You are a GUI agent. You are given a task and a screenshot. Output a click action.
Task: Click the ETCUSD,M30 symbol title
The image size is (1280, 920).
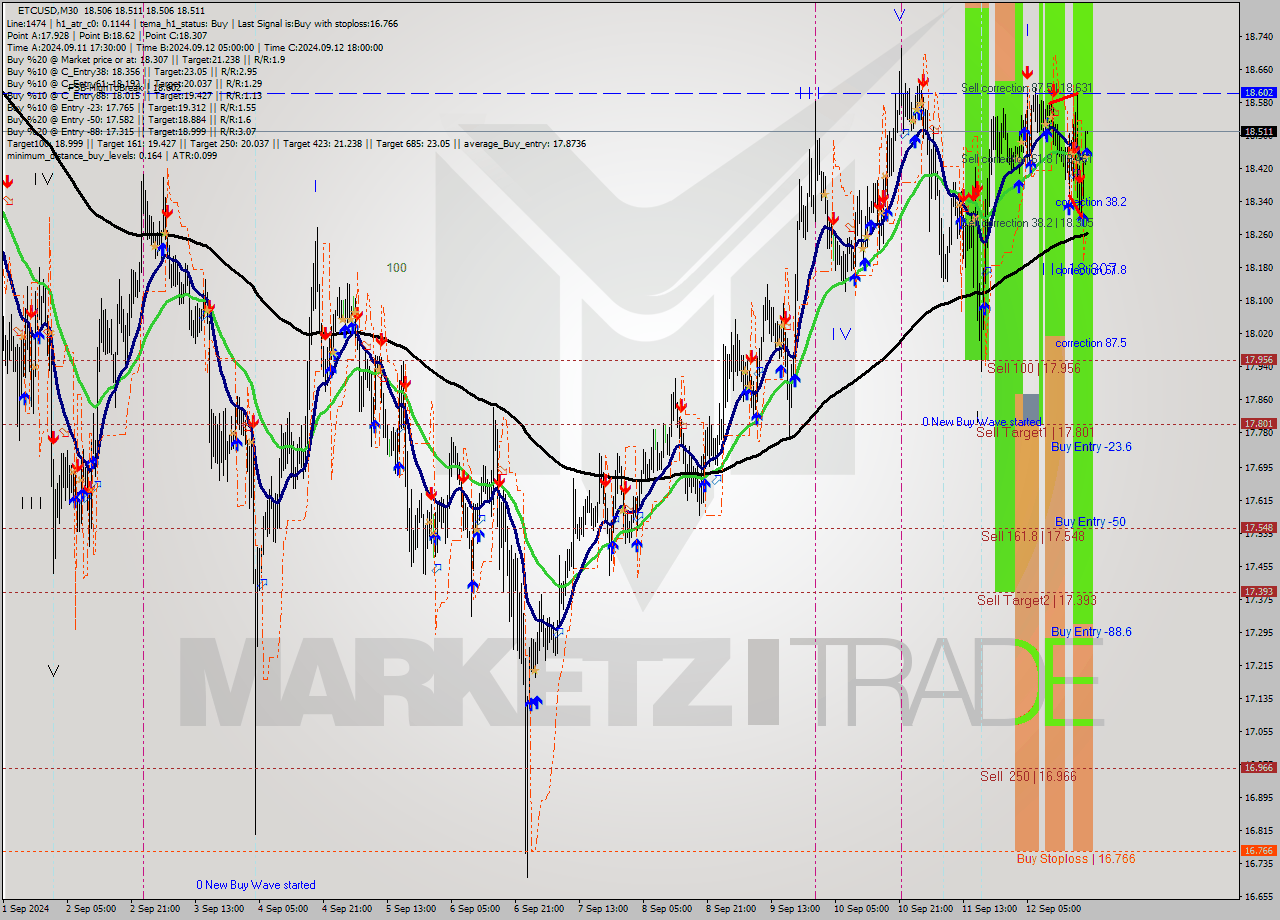pyautogui.click(x=49, y=11)
